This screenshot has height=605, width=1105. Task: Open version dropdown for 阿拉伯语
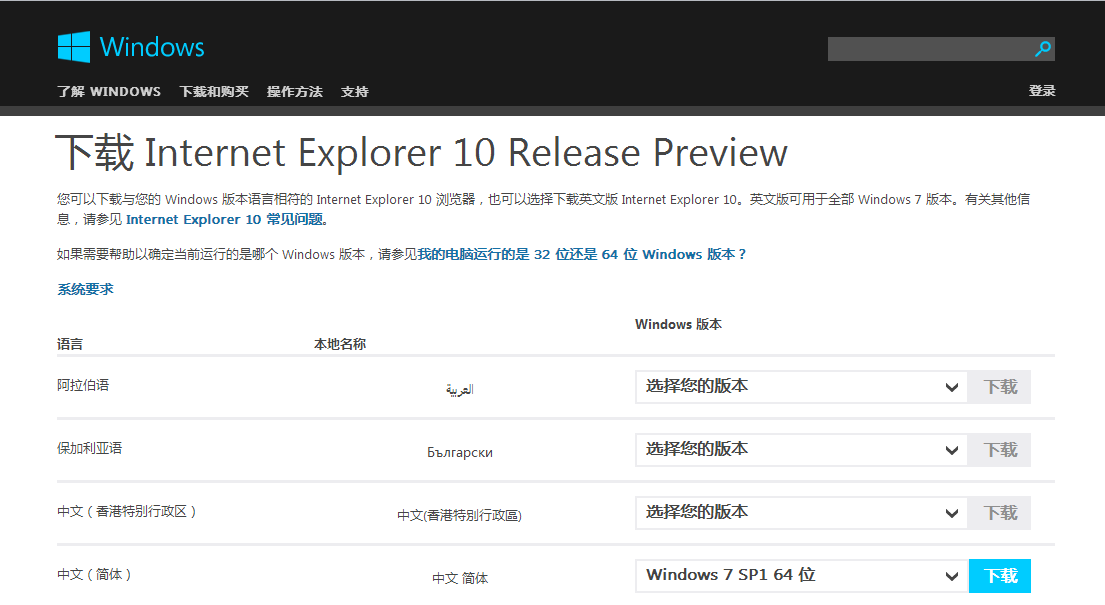point(801,386)
